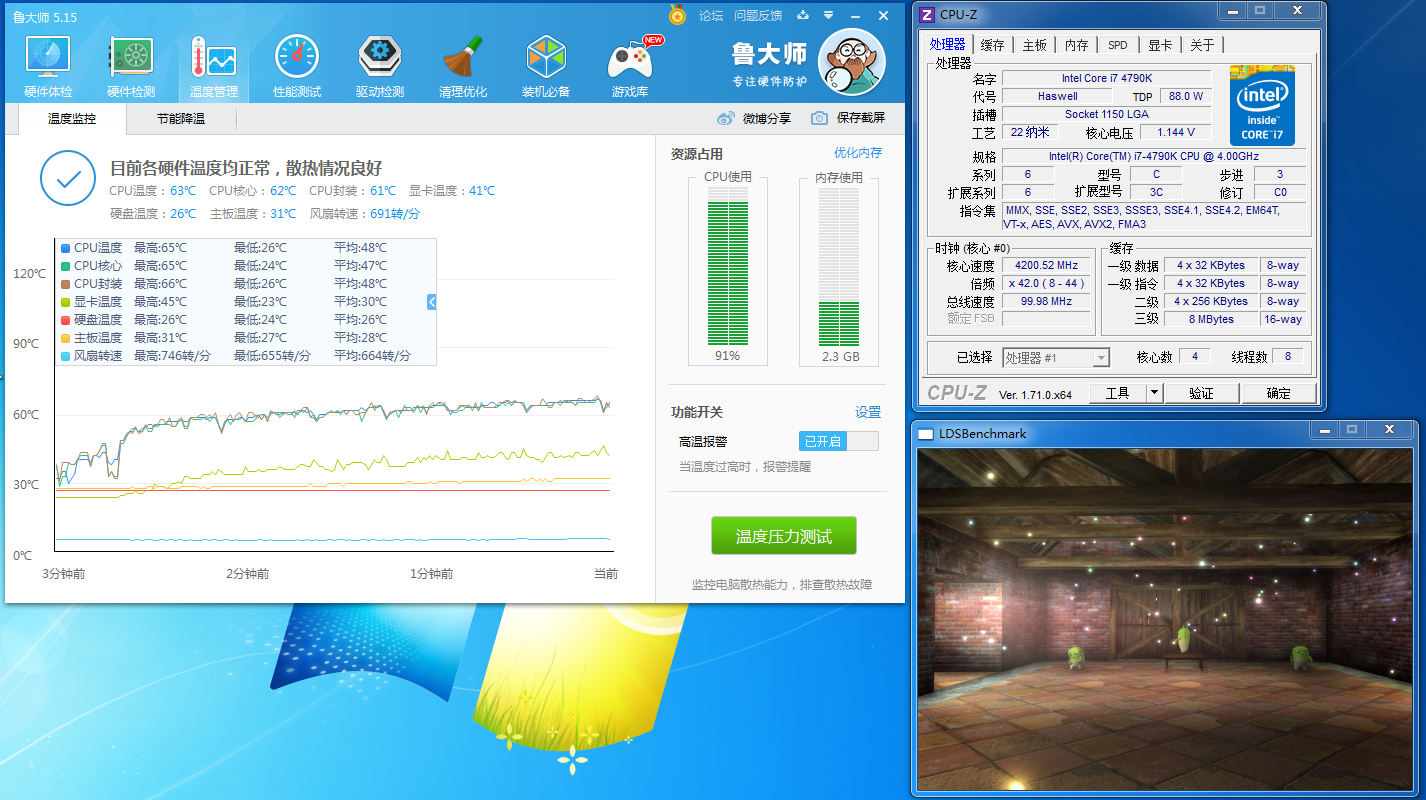Switch to the 温度监控 tab
Screen dimensions: 1426x800
pos(72,119)
